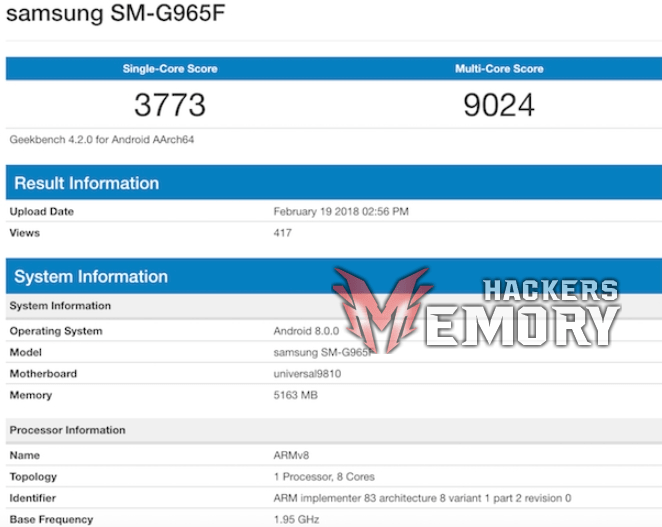The height and width of the screenshot is (527, 662).
Task: Click the Multi-Core Score header
Action: point(499,69)
